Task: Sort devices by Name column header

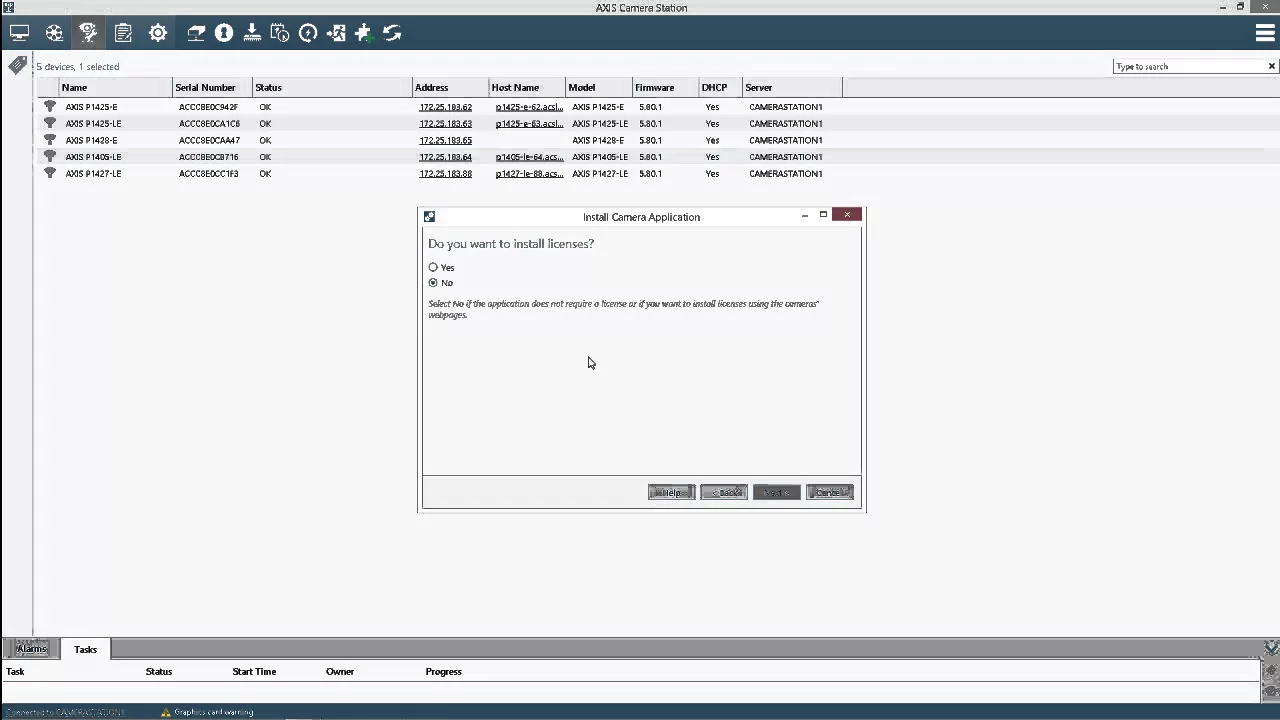Action: click(115, 87)
